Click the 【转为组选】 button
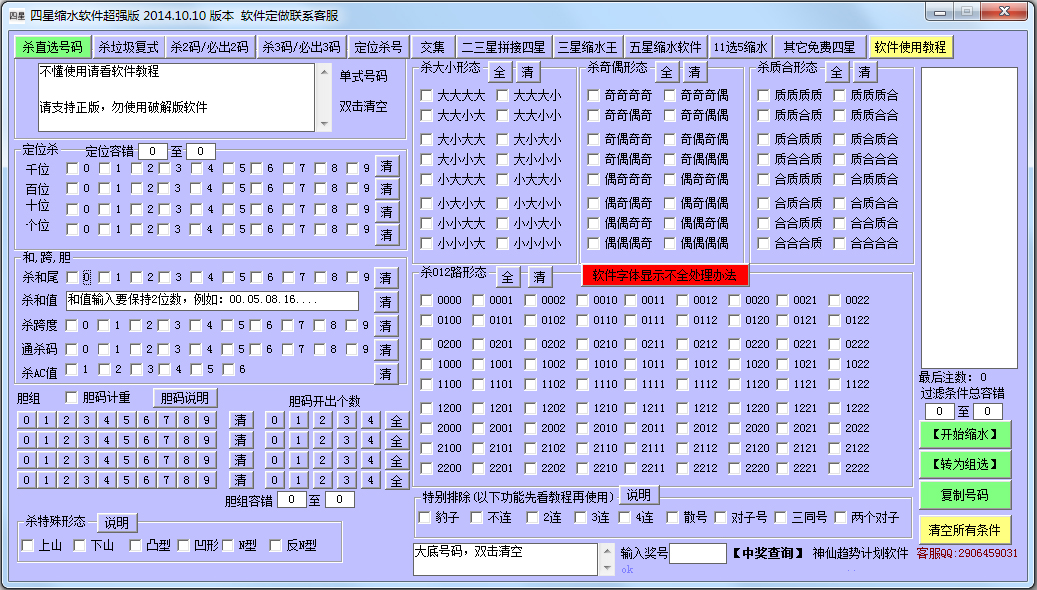 pos(964,464)
